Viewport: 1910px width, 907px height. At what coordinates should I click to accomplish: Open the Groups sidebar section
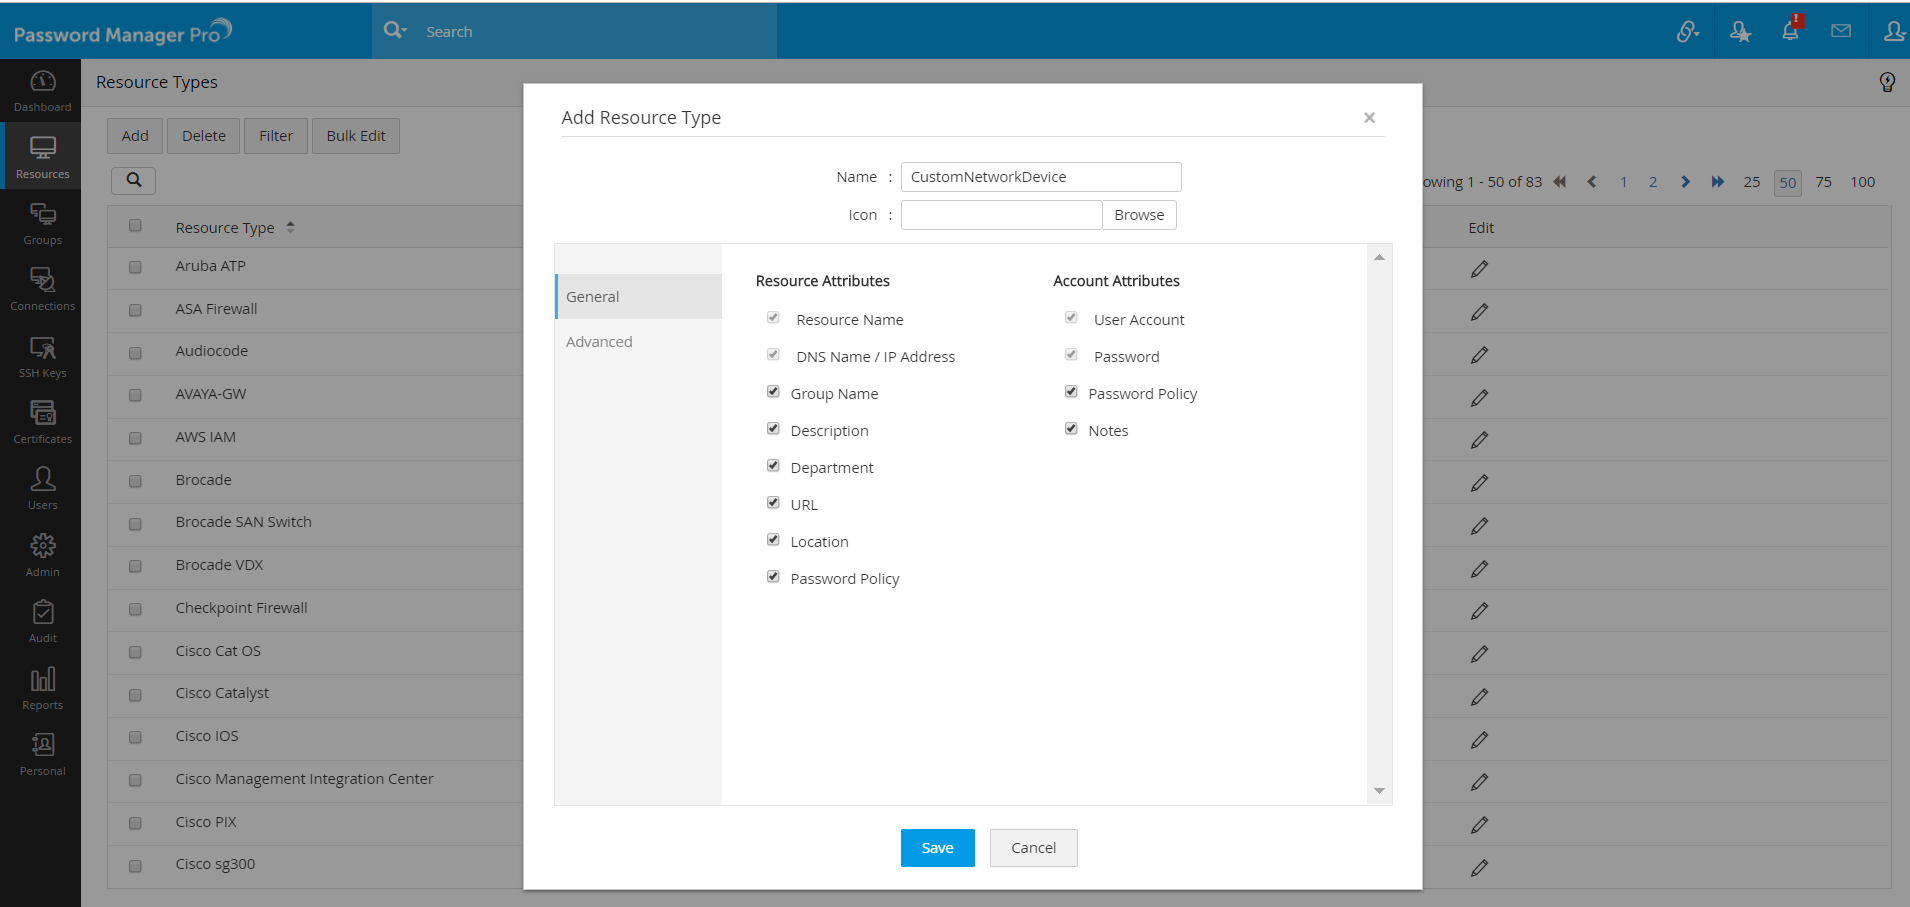point(42,223)
